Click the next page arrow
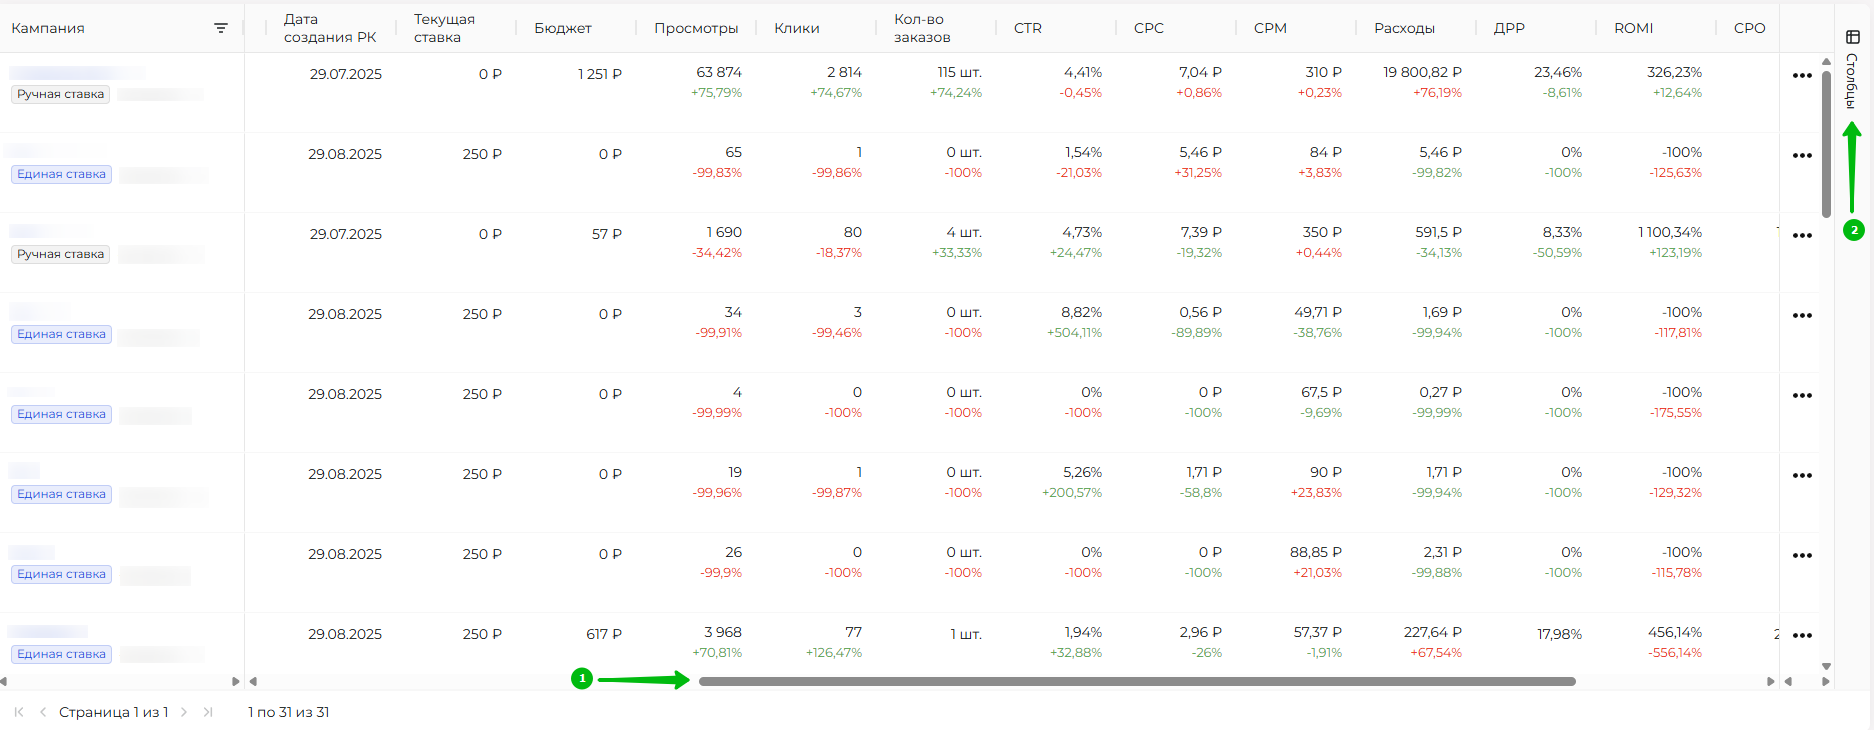This screenshot has width=1874, height=730. coord(184,712)
